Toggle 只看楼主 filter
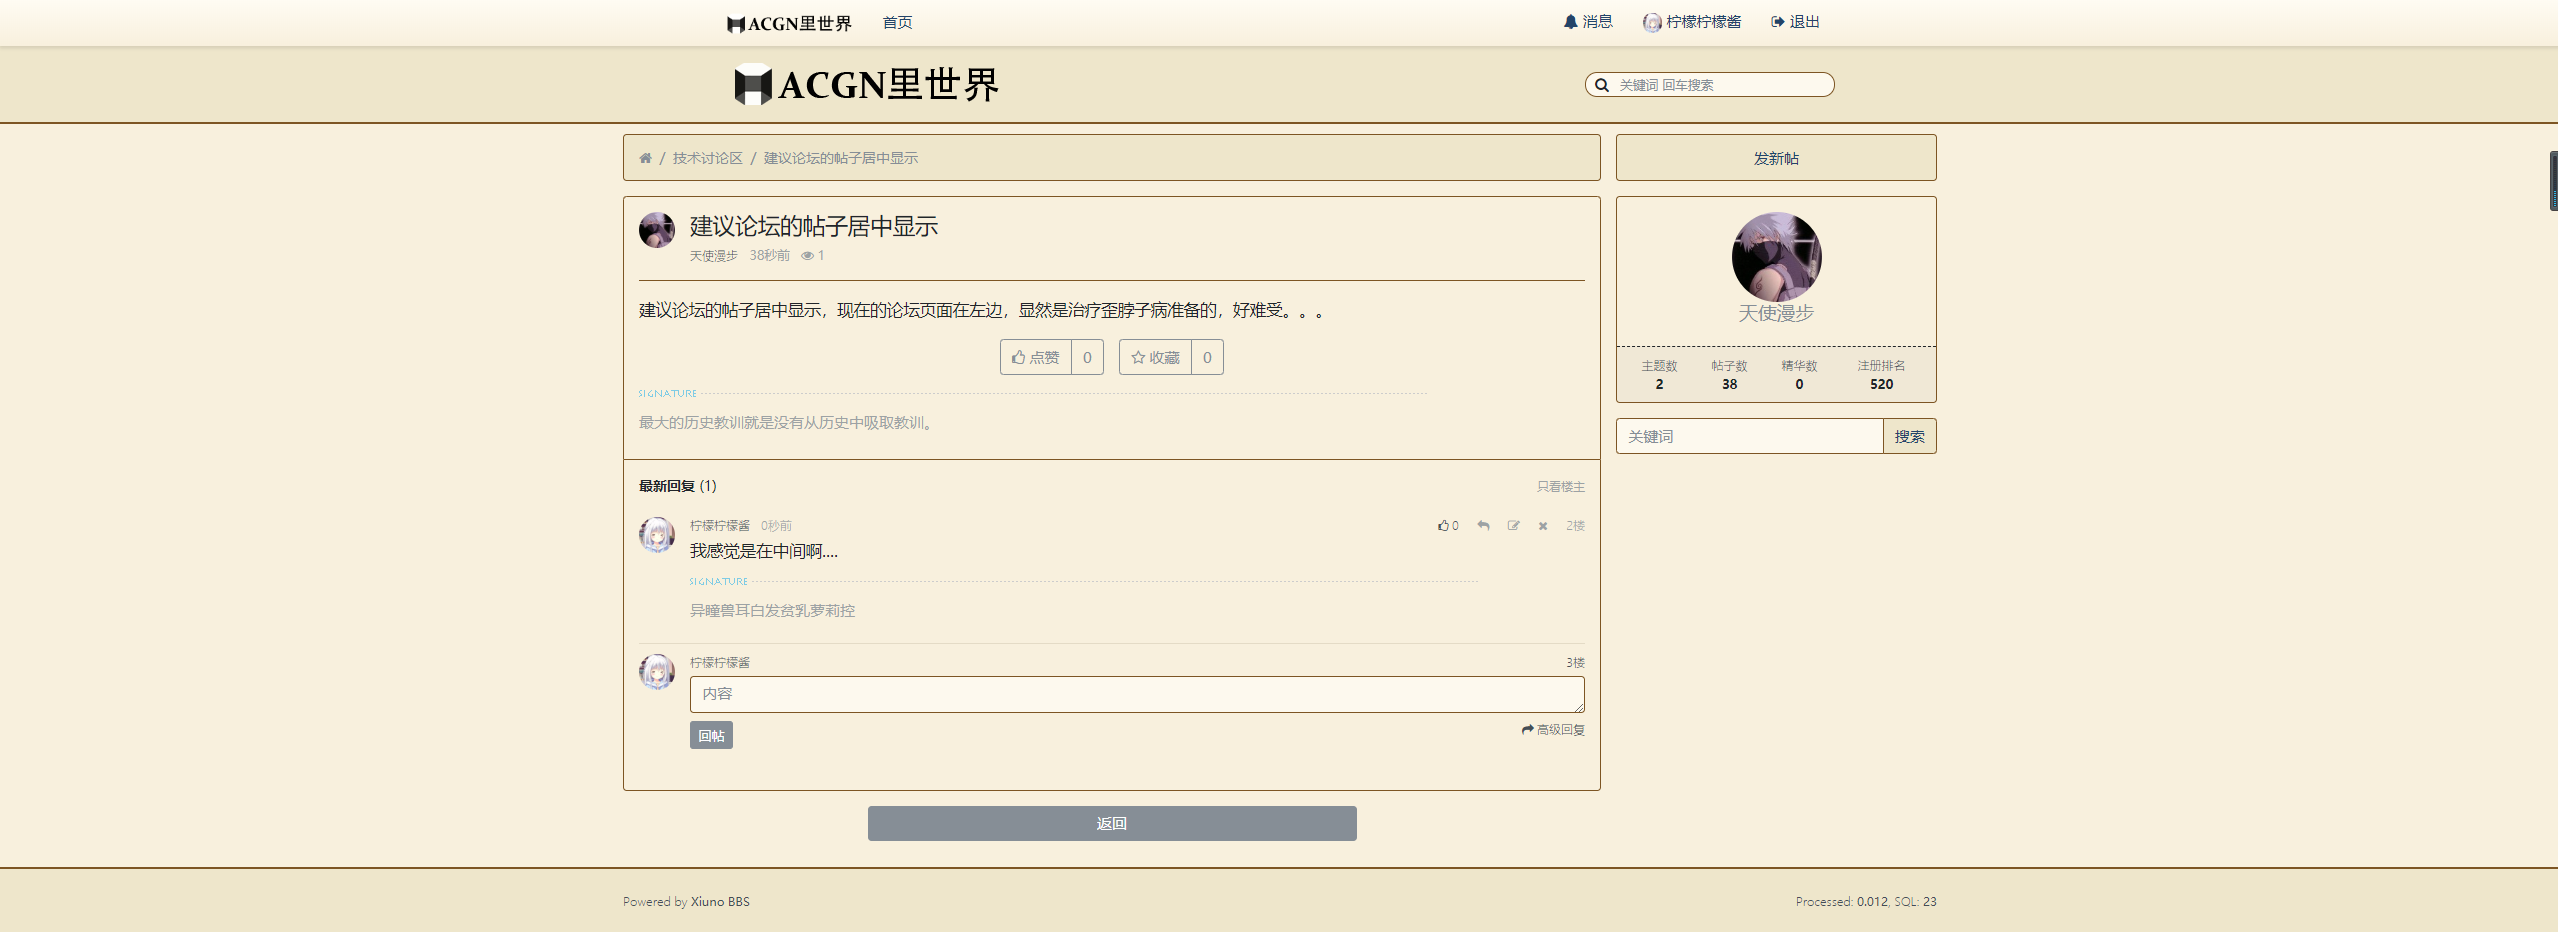Screen dimensions: 2558x932 click(1561, 487)
